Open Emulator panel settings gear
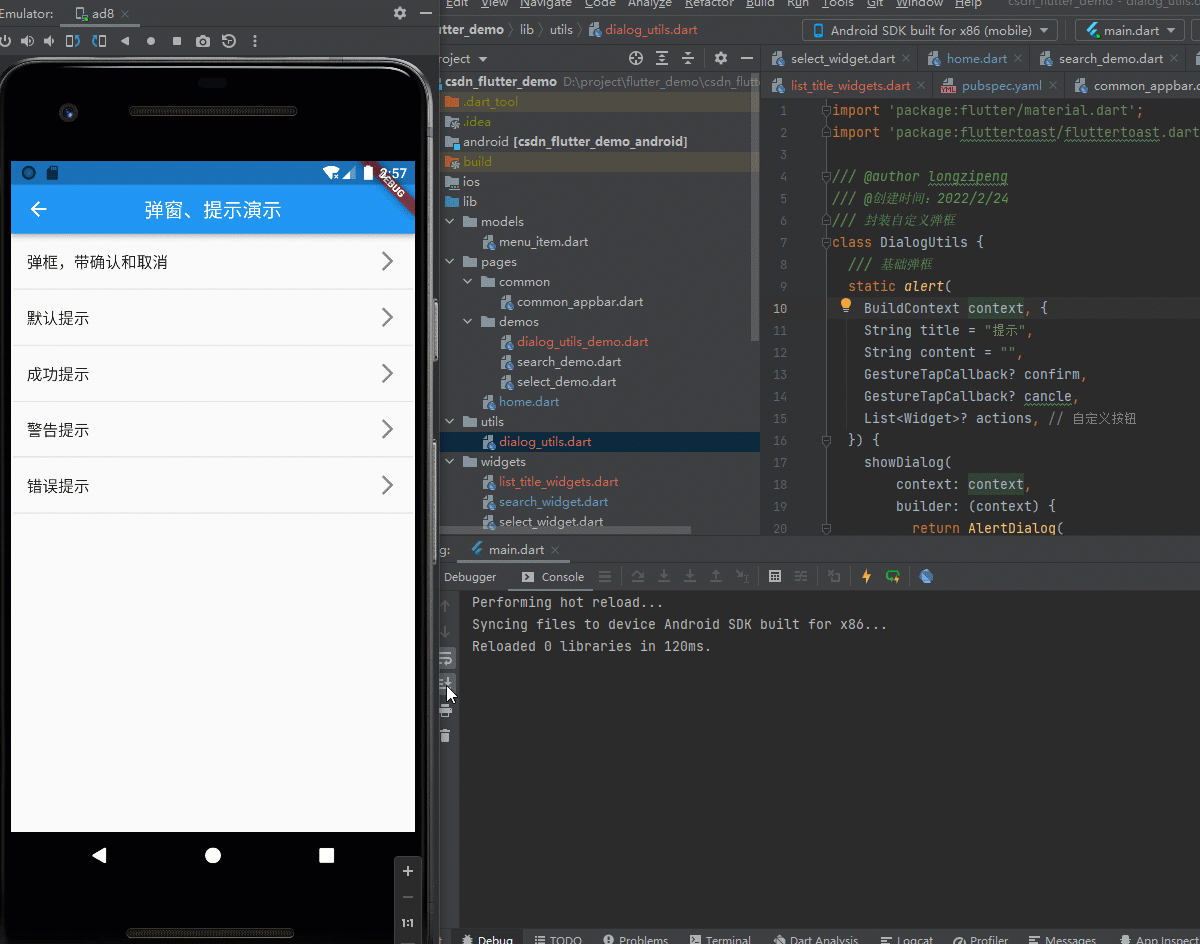The image size is (1200, 944). click(x=400, y=13)
